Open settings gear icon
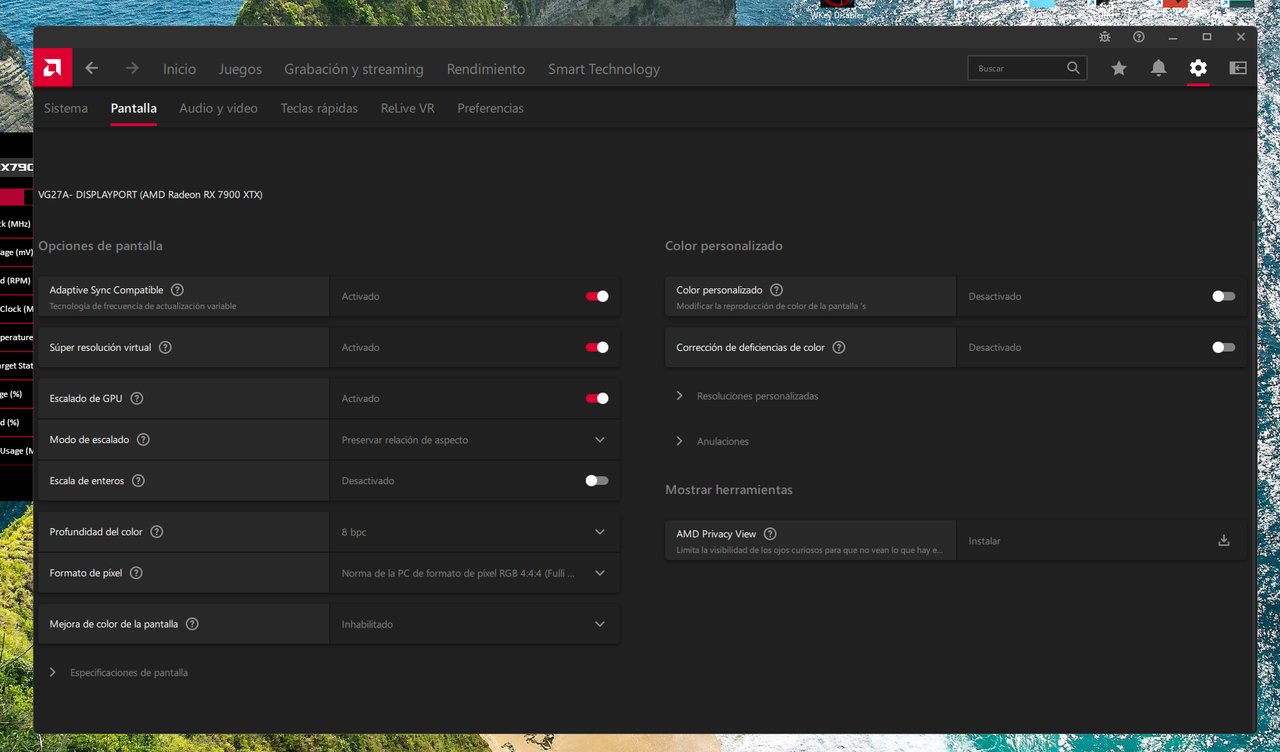Image resolution: width=1280 pixels, height=752 pixels. tap(1198, 68)
